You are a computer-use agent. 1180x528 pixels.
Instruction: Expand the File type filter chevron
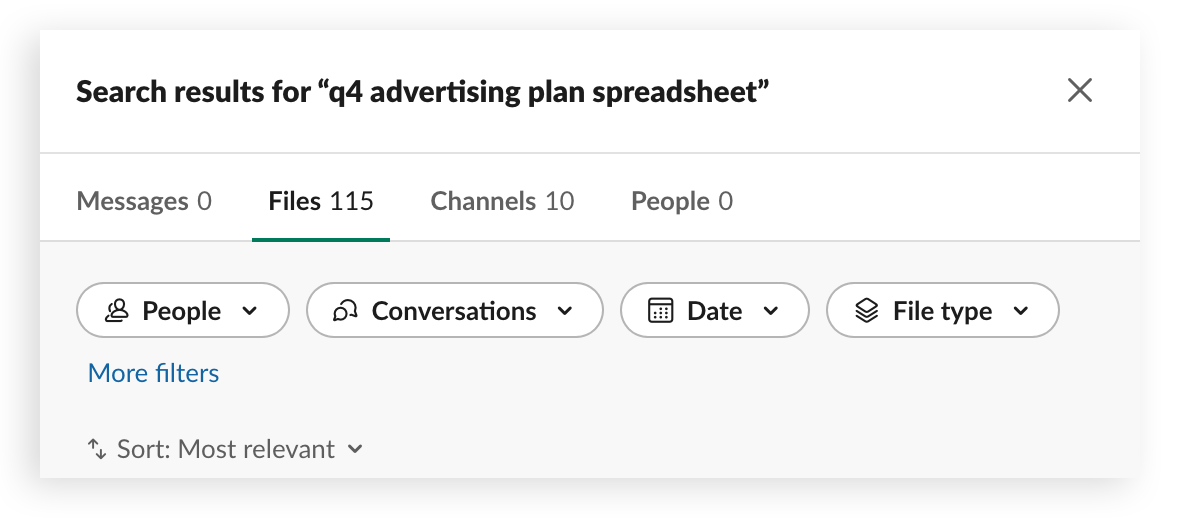[x=1021, y=311]
